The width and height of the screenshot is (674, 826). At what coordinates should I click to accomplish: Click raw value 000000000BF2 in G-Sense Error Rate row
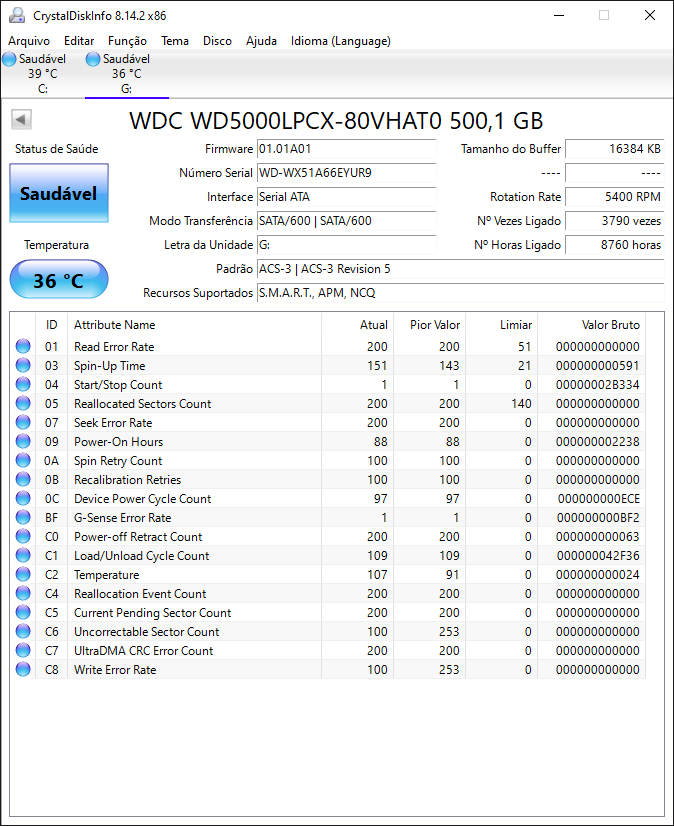tap(598, 518)
